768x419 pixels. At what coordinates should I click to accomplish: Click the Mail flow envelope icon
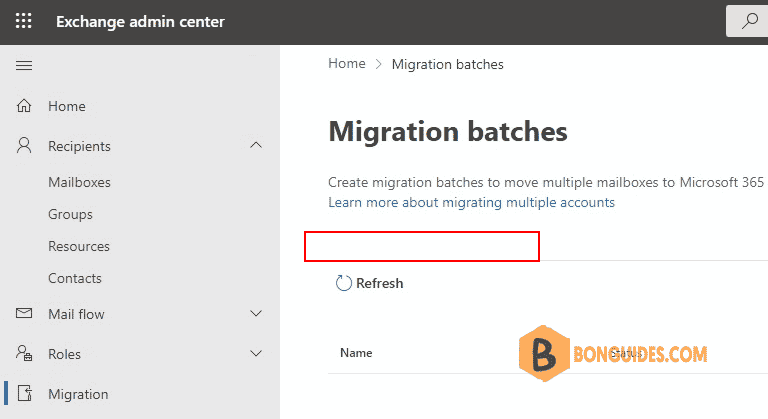pos(24,313)
